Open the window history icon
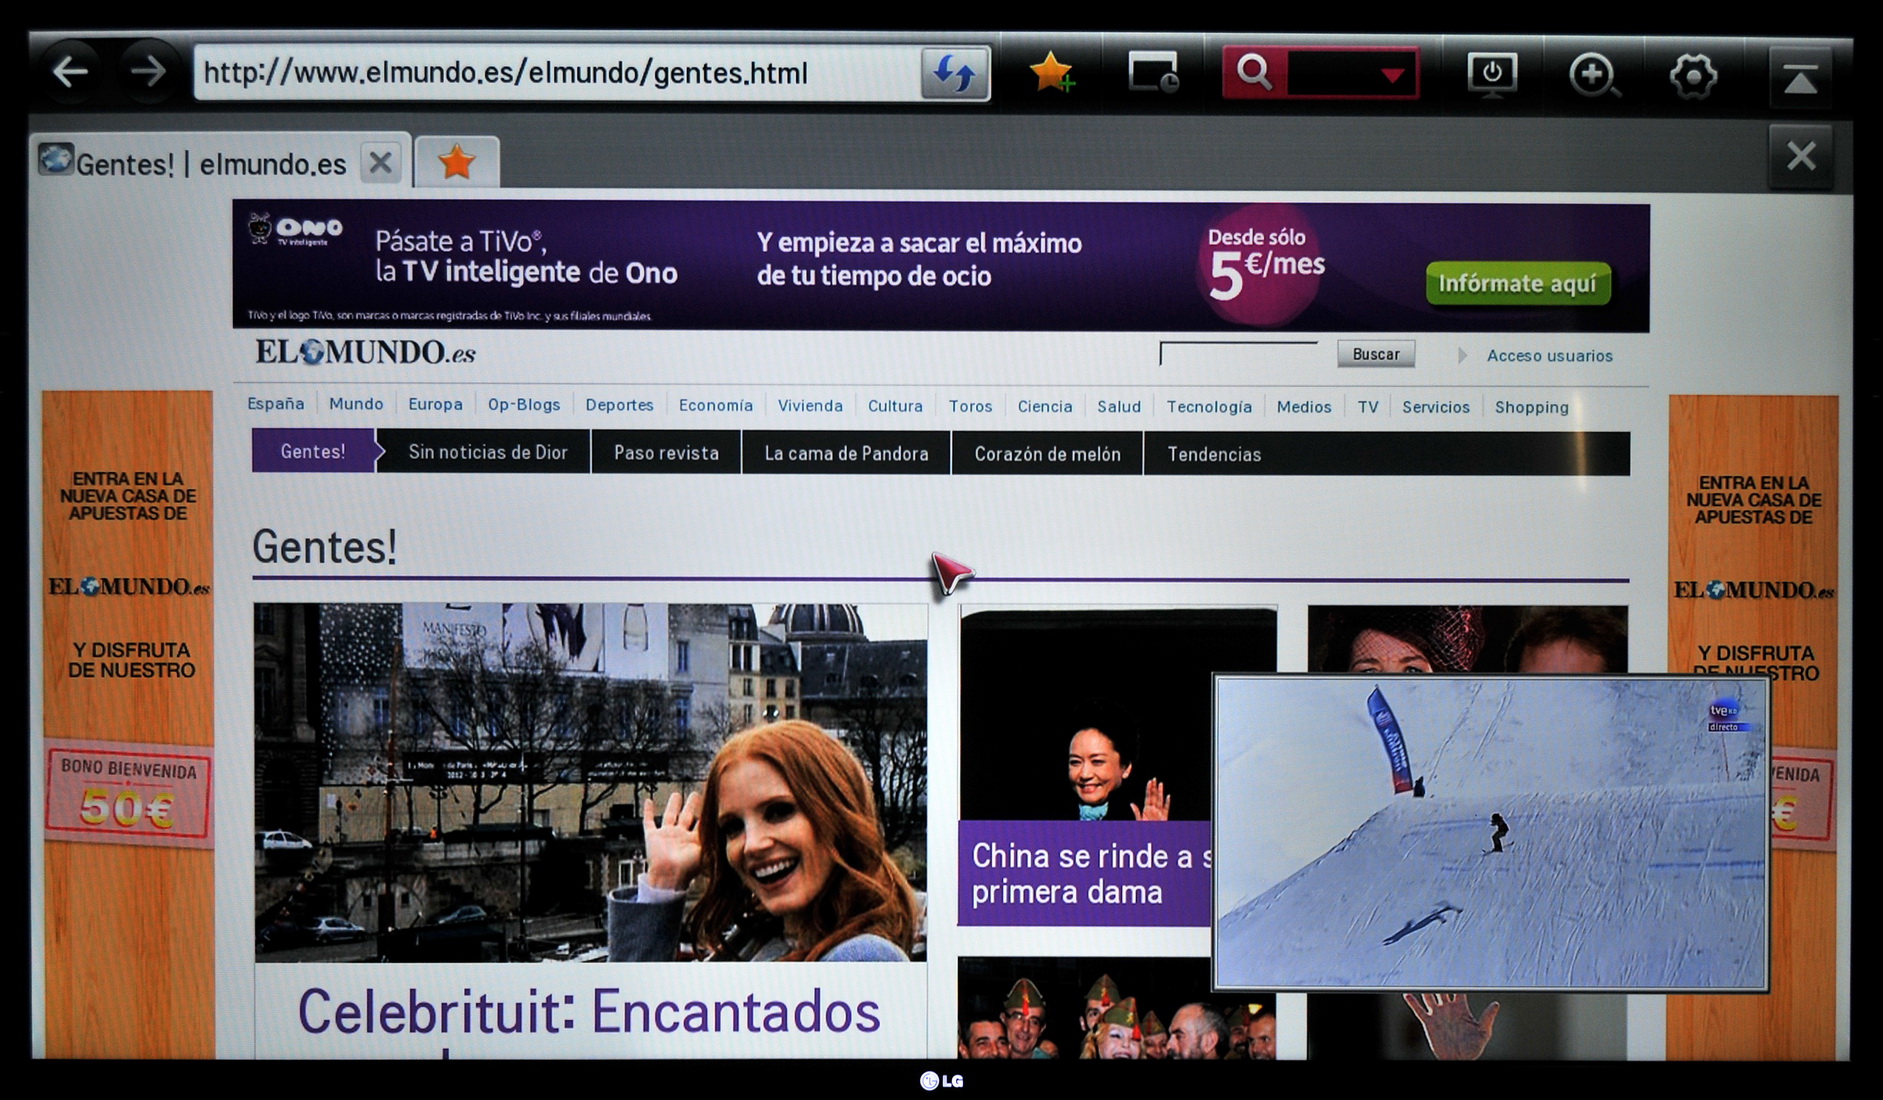The height and width of the screenshot is (1100, 1883). tap(1153, 73)
